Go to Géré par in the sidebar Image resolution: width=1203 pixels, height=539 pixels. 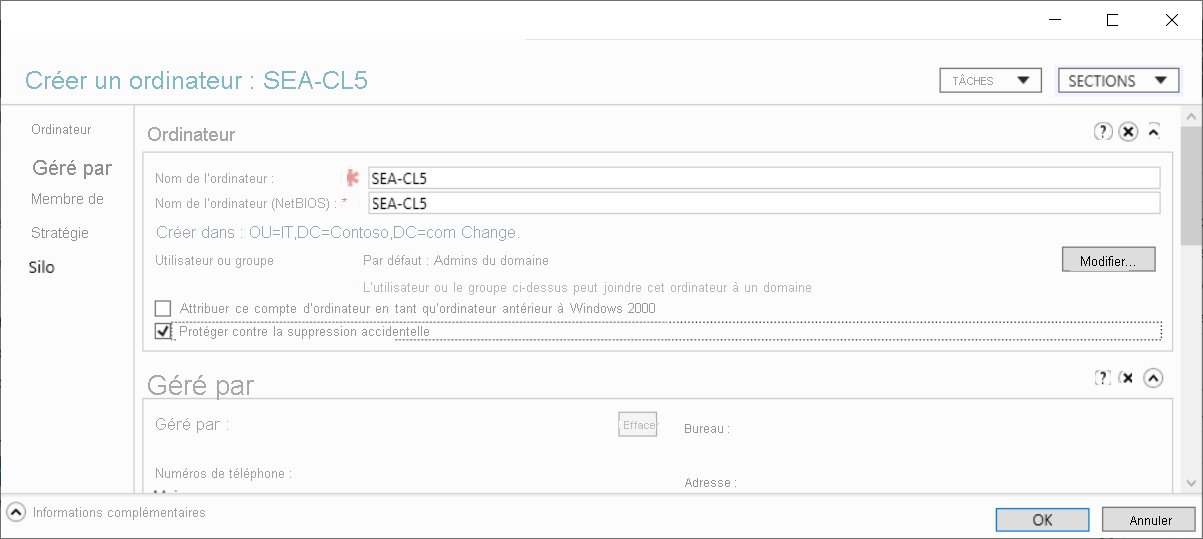pyautogui.click(x=72, y=167)
